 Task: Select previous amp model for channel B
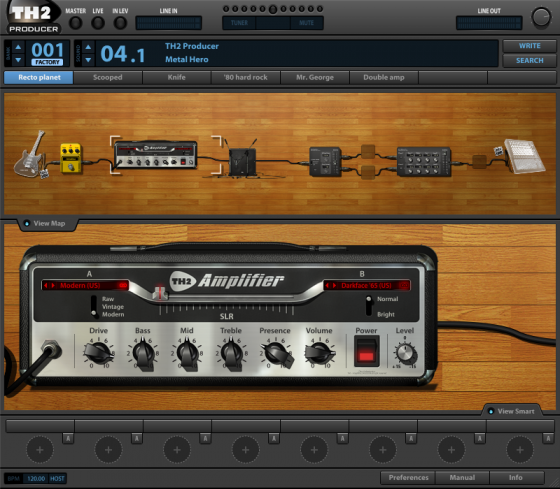click(x=327, y=285)
